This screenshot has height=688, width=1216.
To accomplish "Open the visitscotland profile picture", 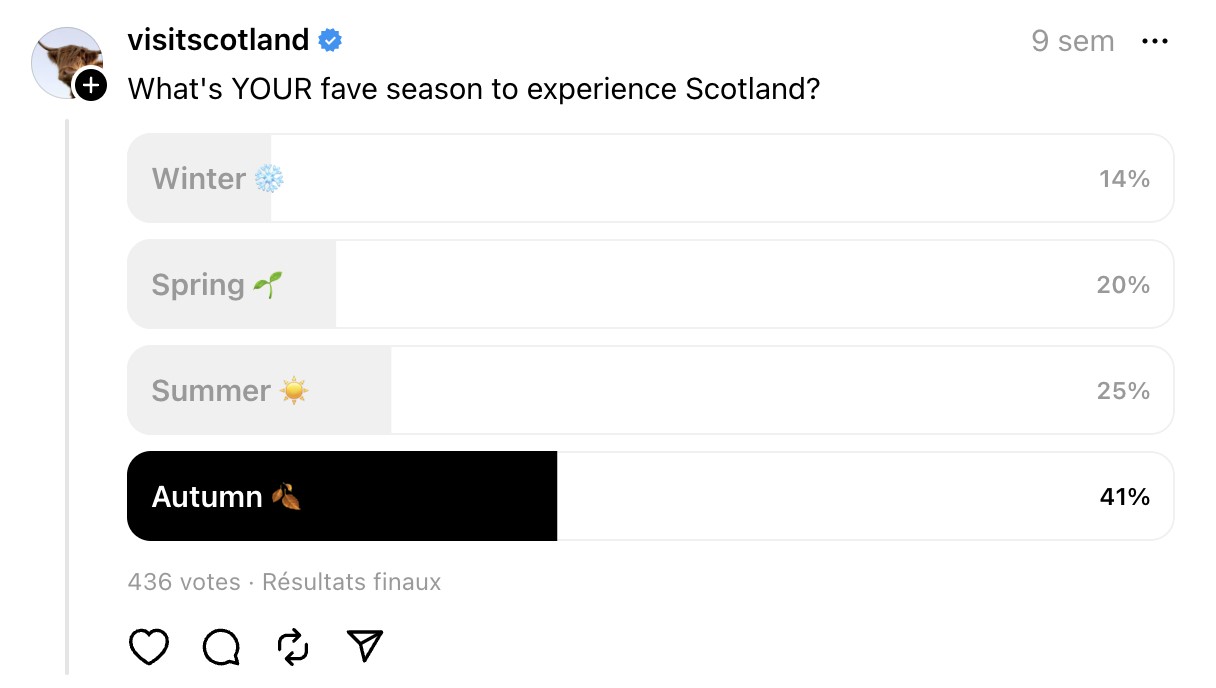I will [x=67, y=63].
